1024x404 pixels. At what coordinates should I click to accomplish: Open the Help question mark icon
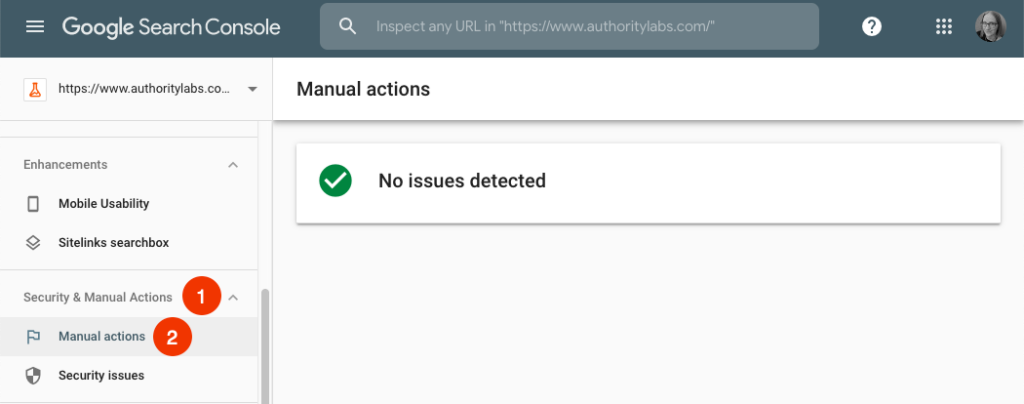[872, 27]
